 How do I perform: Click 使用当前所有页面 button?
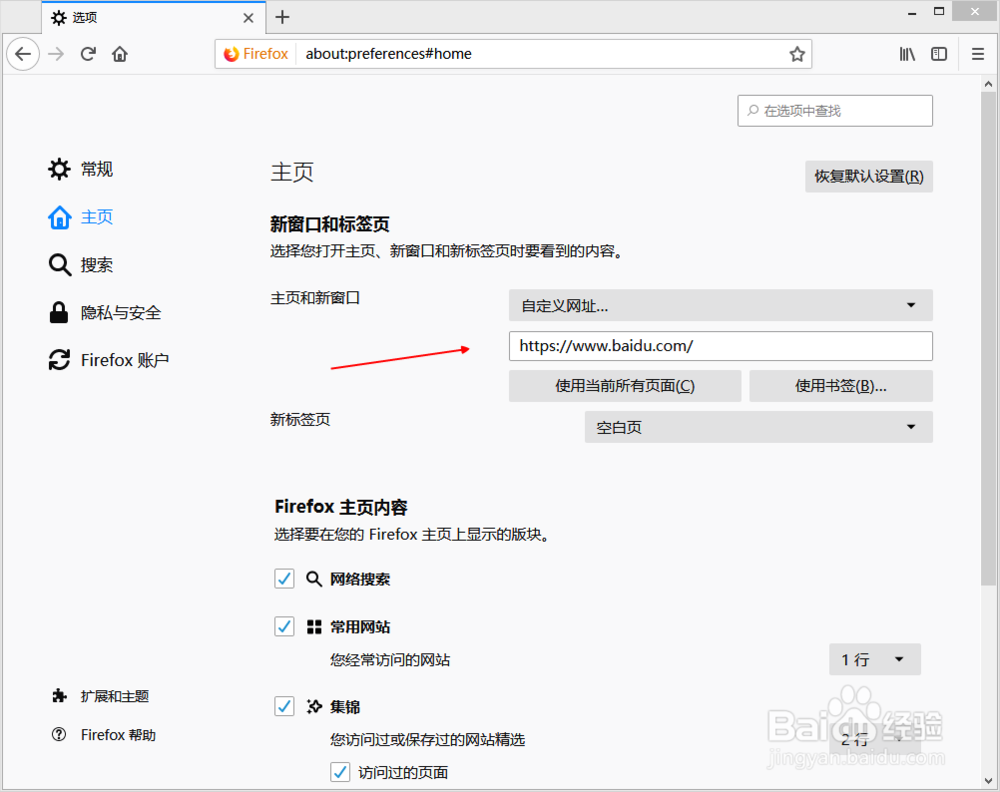[625, 386]
